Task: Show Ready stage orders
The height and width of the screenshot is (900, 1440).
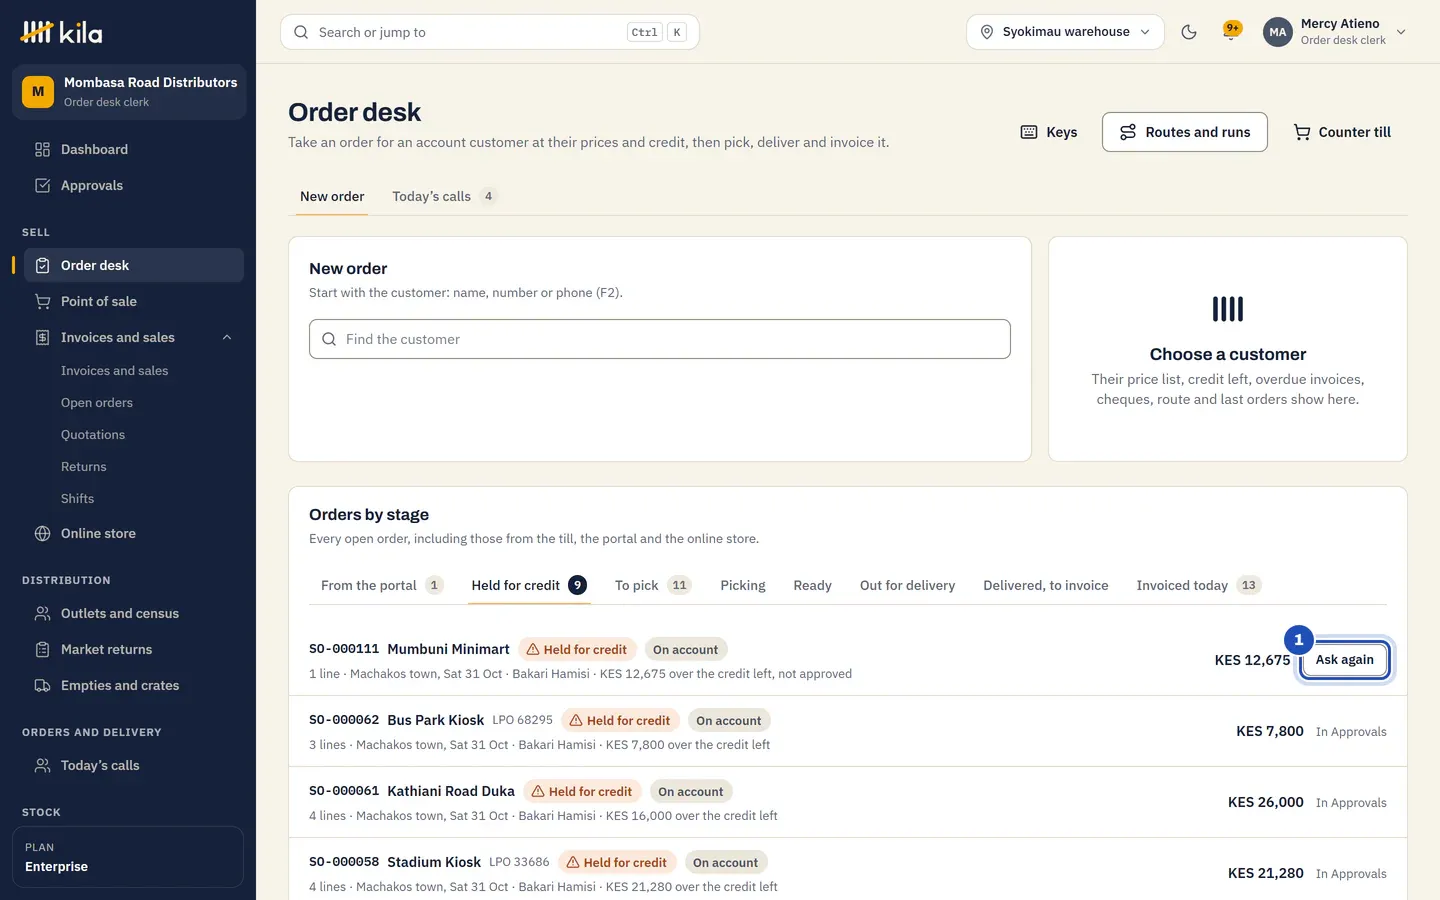Action: [x=812, y=585]
